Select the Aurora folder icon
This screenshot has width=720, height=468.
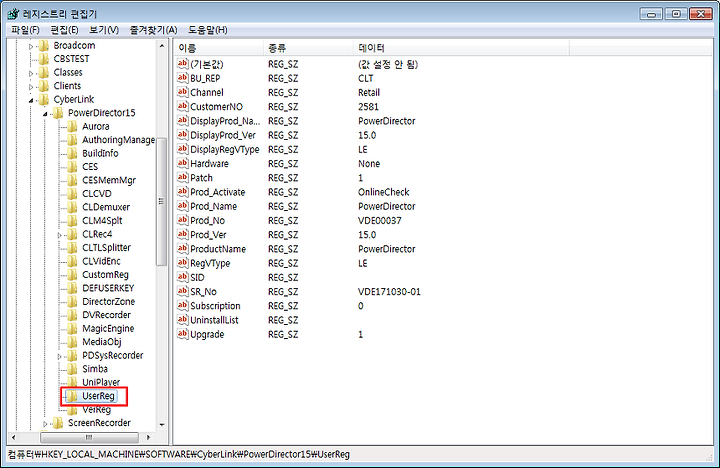[x=72, y=126]
